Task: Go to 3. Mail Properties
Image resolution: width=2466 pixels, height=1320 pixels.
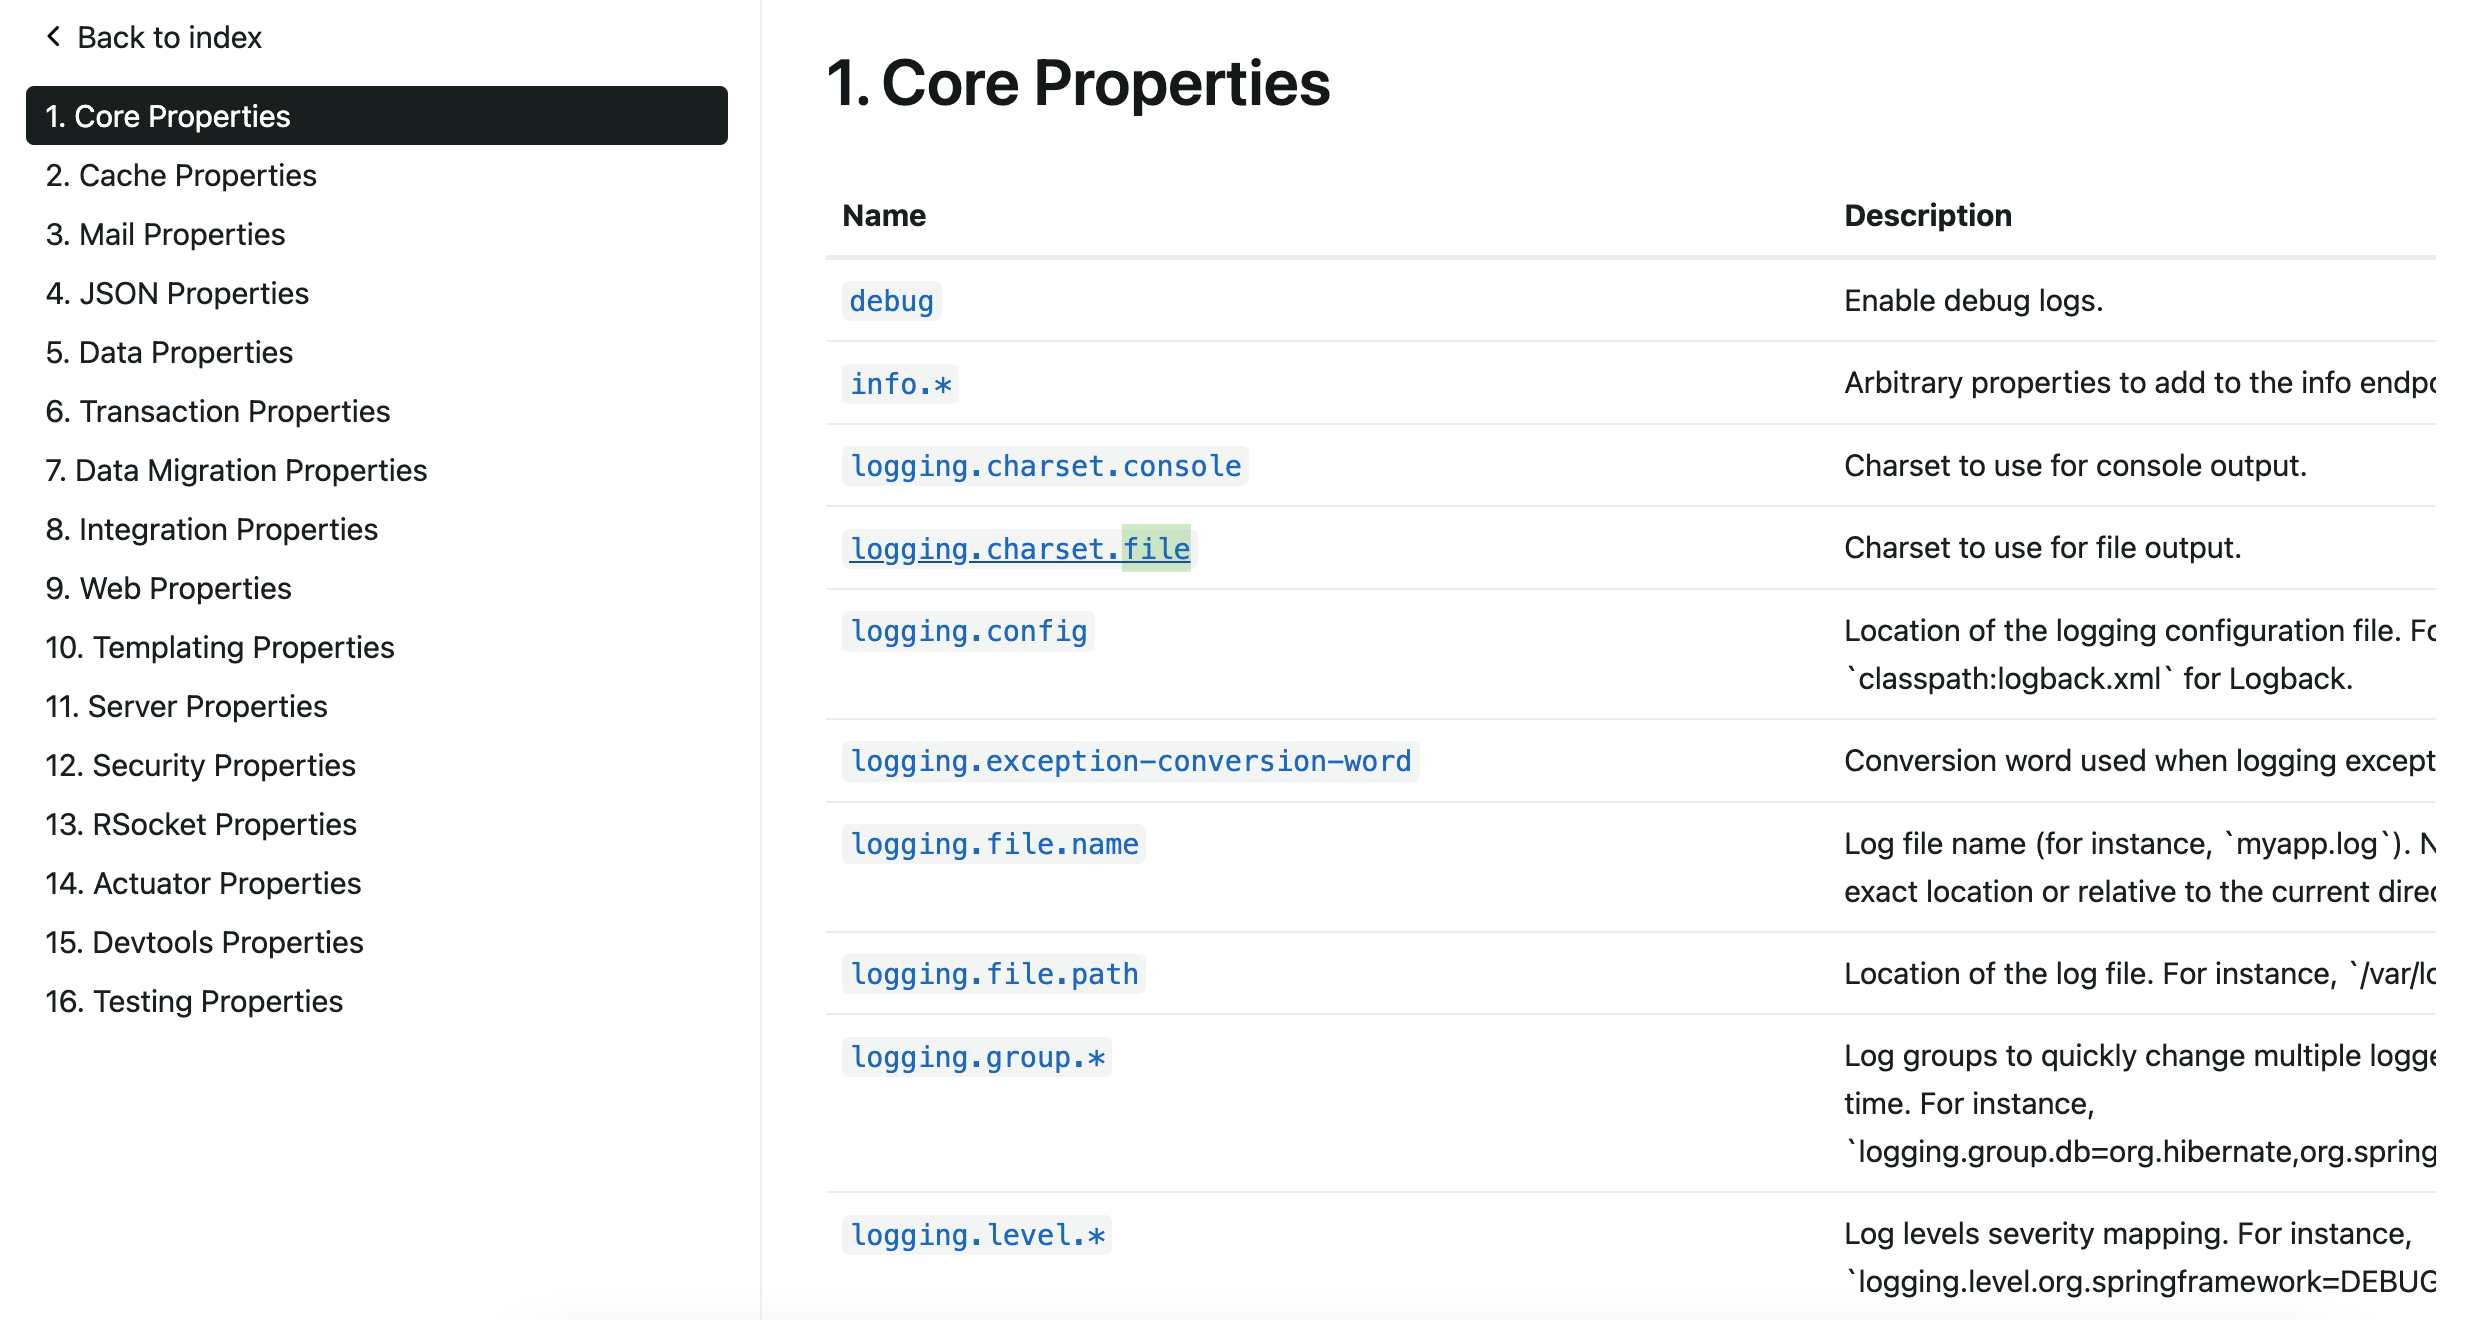Action: (x=165, y=234)
